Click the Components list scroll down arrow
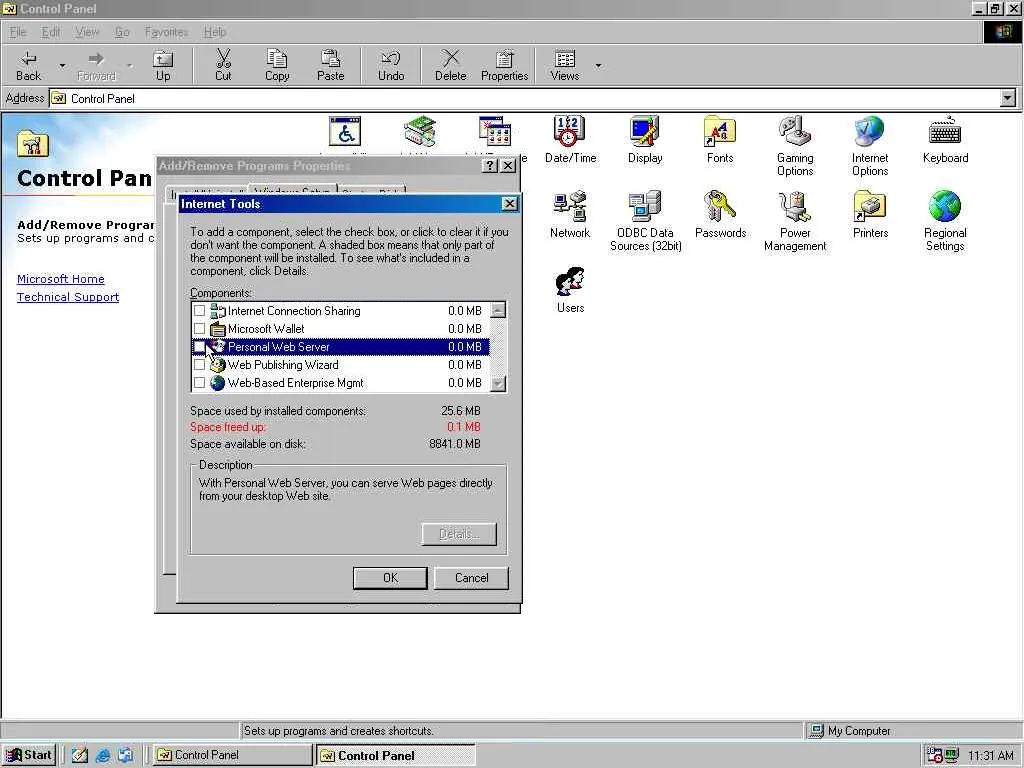1024x768 pixels. 498,383
